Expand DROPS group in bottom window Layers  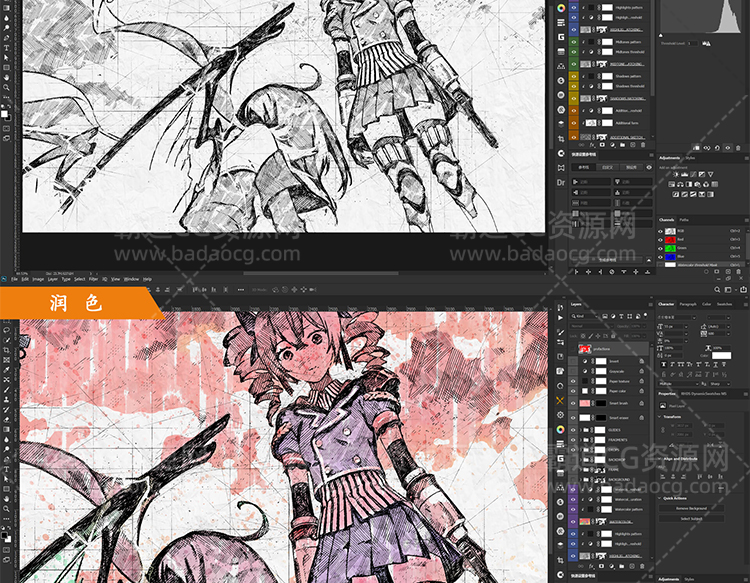coord(581,450)
